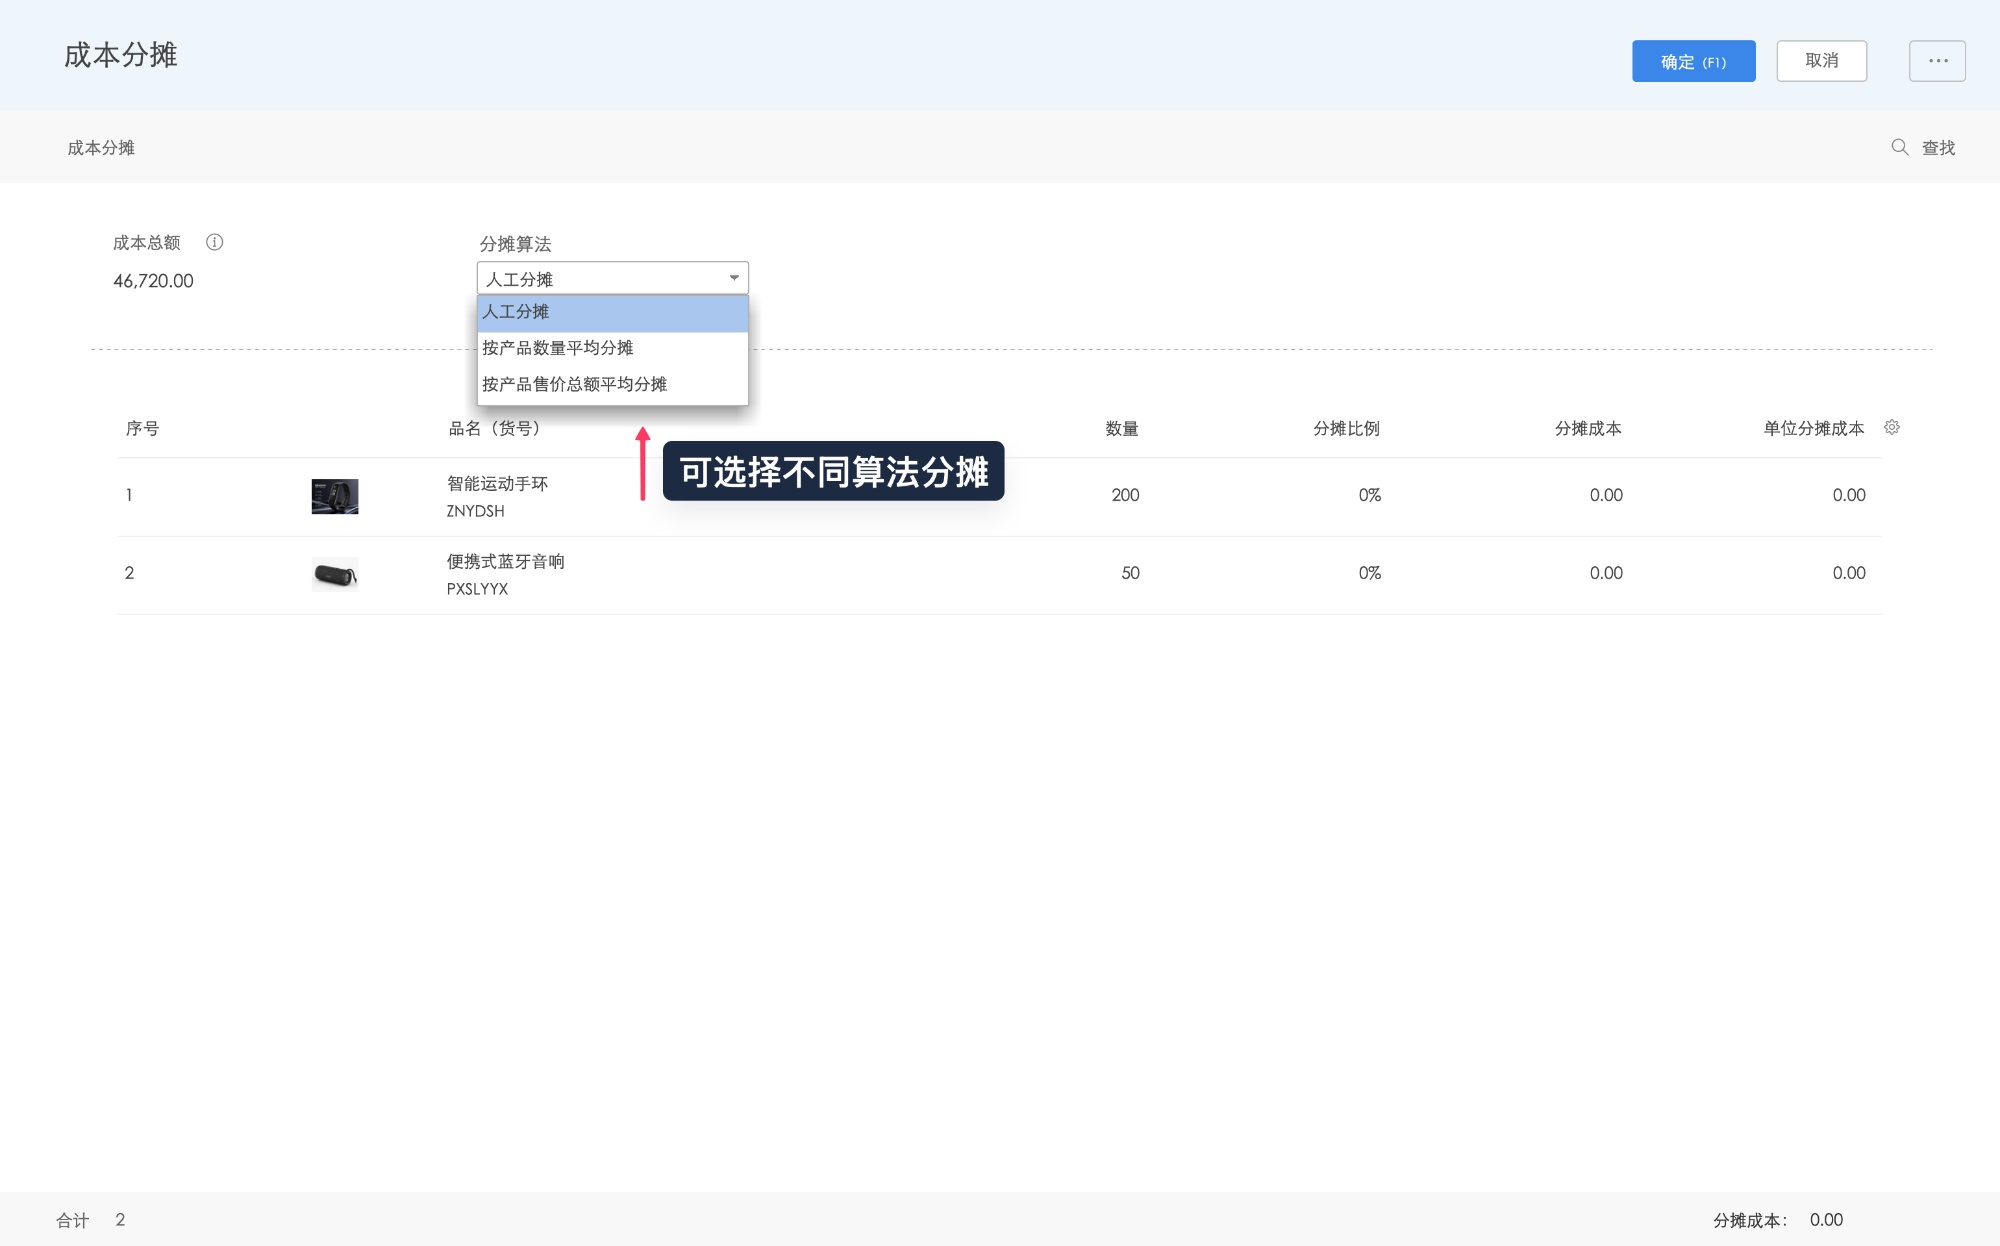Open the more options ellipsis button
Viewport: 2000px width, 1246px height.
(x=1937, y=61)
